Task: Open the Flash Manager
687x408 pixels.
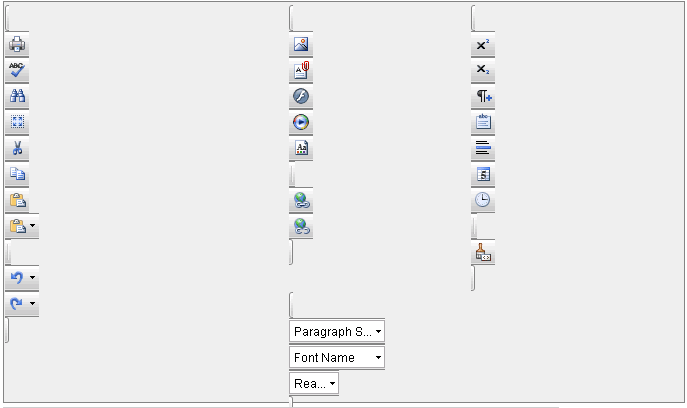Action: 301,97
